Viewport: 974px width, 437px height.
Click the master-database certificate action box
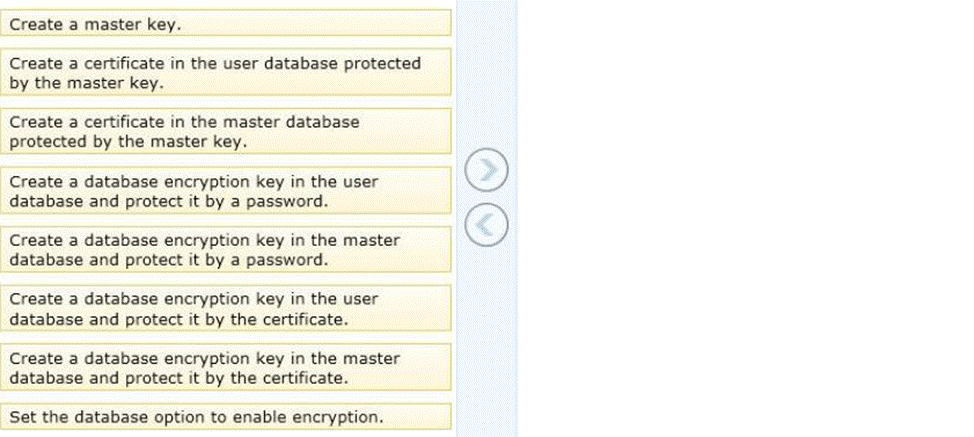tap(226, 131)
